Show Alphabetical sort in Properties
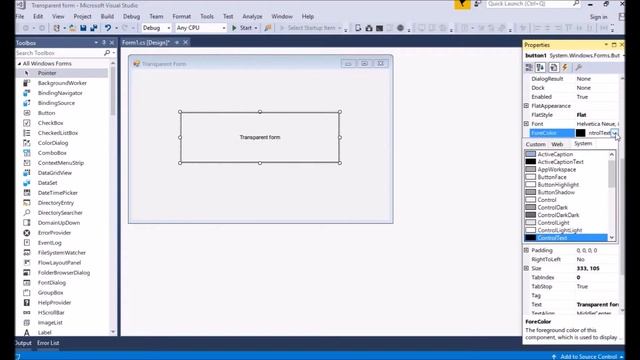Viewport: 640px width, 360px height. coord(540,67)
